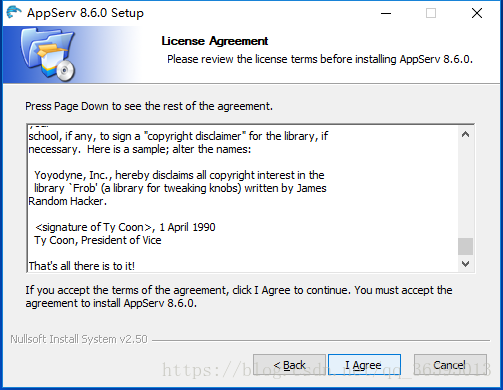This screenshot has width=503, height=390.
Task: Click the disabled maximize window button
Action: pos(431,13)
